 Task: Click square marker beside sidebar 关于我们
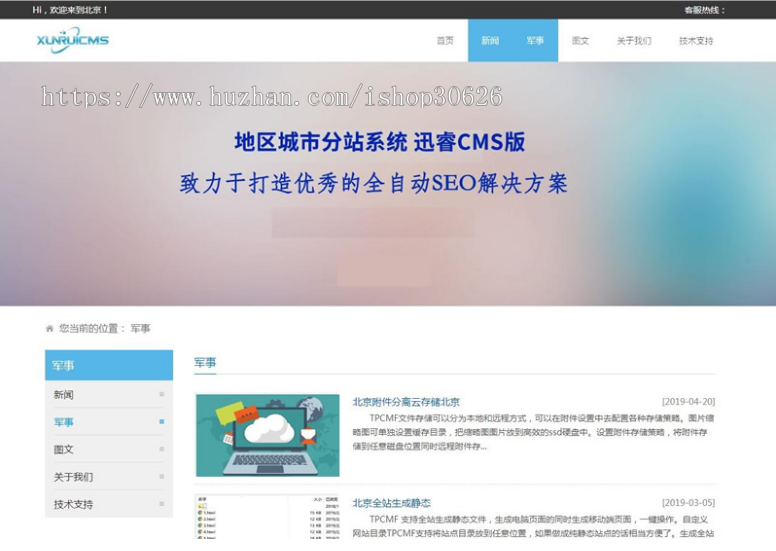coord(162,476)
